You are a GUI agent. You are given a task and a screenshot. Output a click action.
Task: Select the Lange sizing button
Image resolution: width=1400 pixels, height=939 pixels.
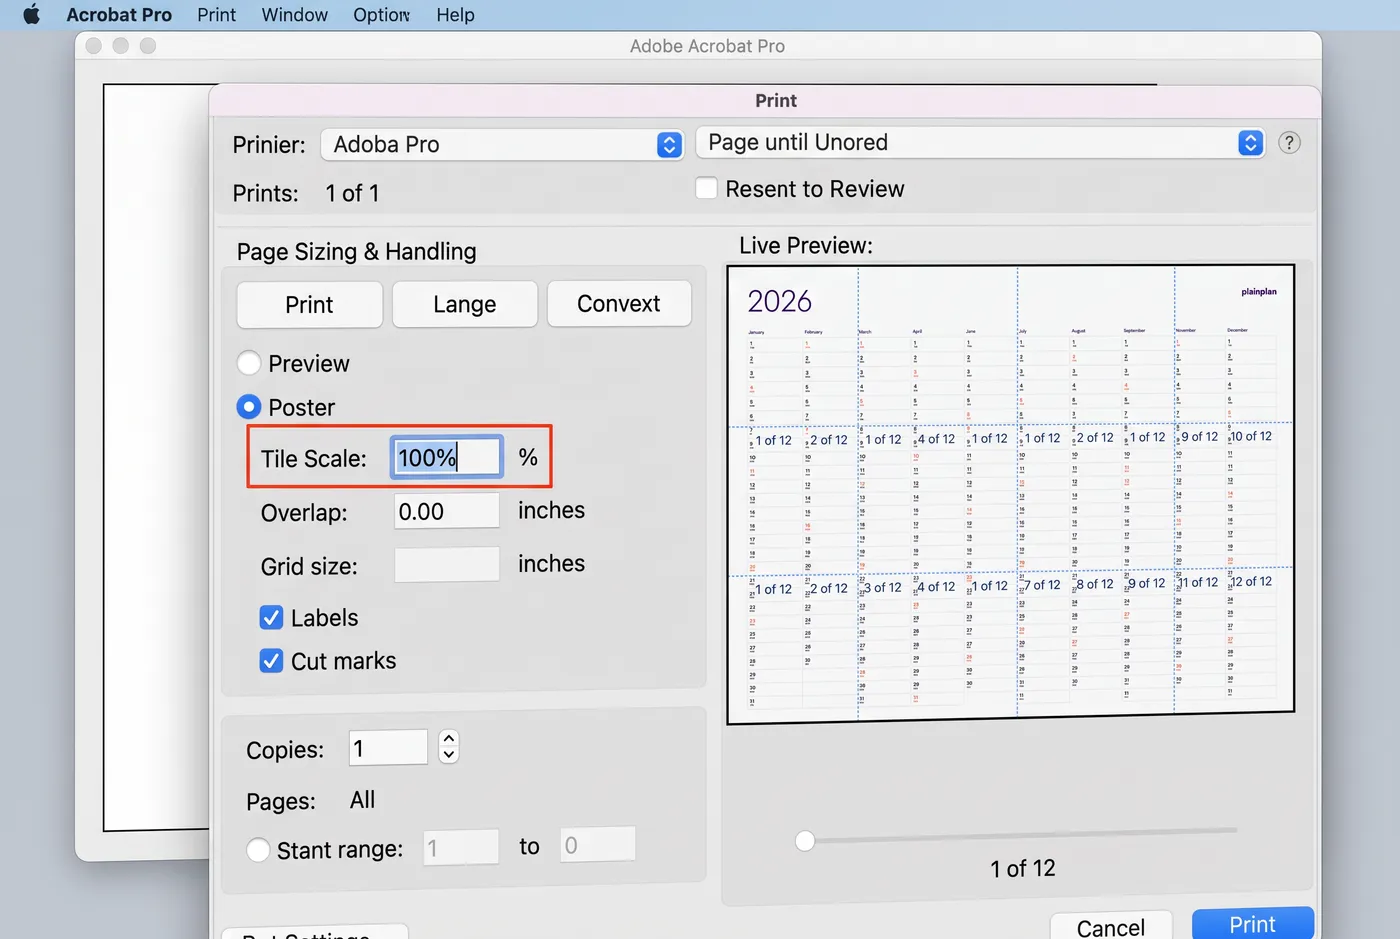pos(465,304)
